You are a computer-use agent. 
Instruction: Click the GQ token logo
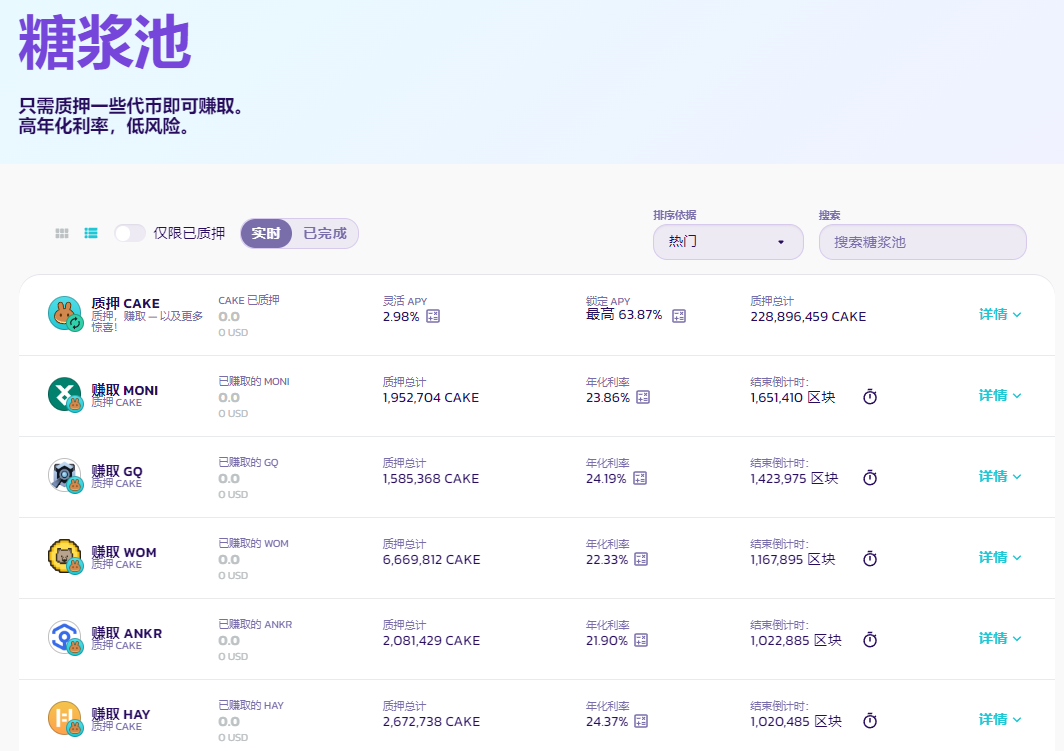[65, 476]
